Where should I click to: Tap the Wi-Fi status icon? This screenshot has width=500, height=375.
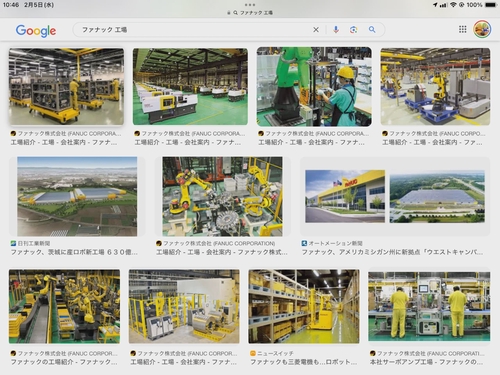pyautogui.click(x=453, y=5)
